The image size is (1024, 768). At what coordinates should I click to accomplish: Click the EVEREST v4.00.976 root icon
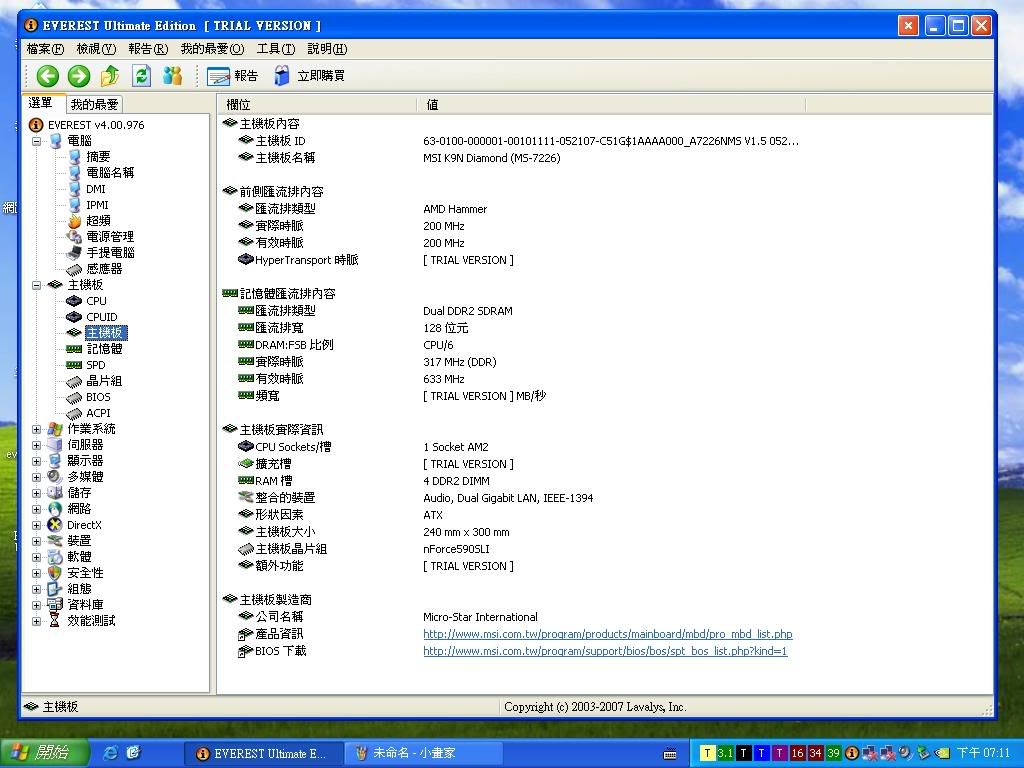tap(36, 125)
